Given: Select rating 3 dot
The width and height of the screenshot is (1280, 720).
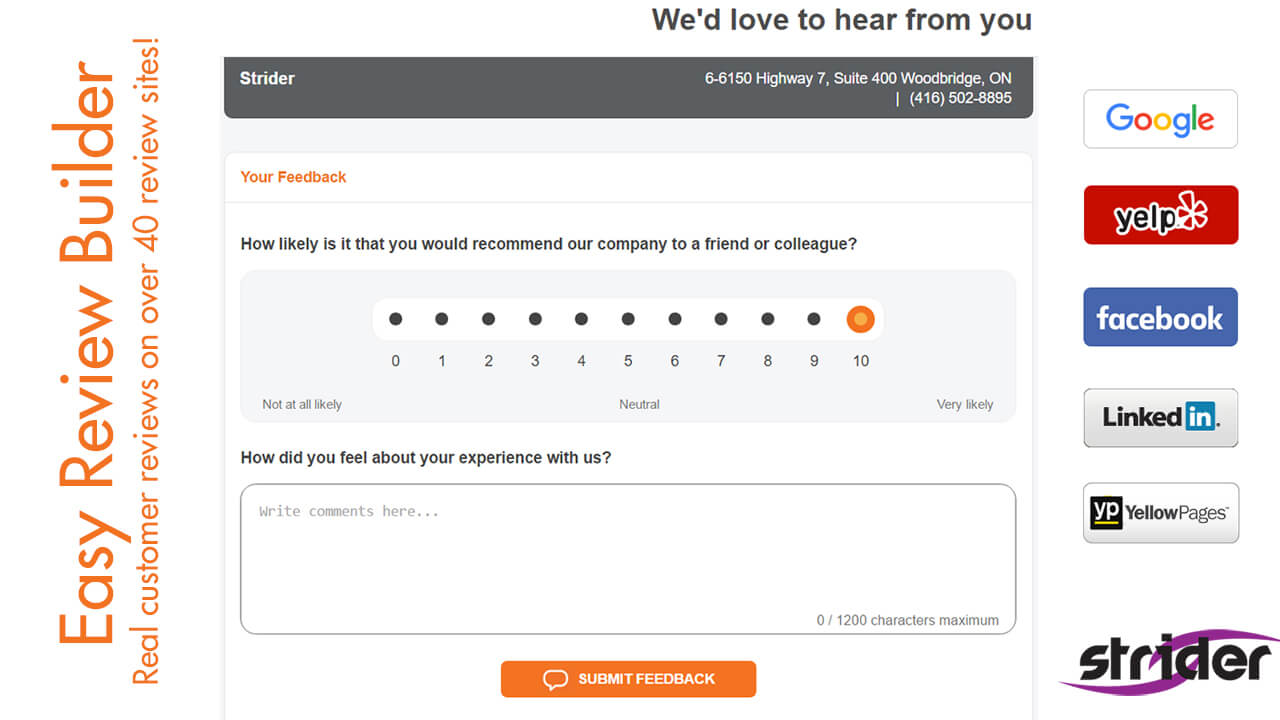Looking at the screenshot, I should (535, 319).
